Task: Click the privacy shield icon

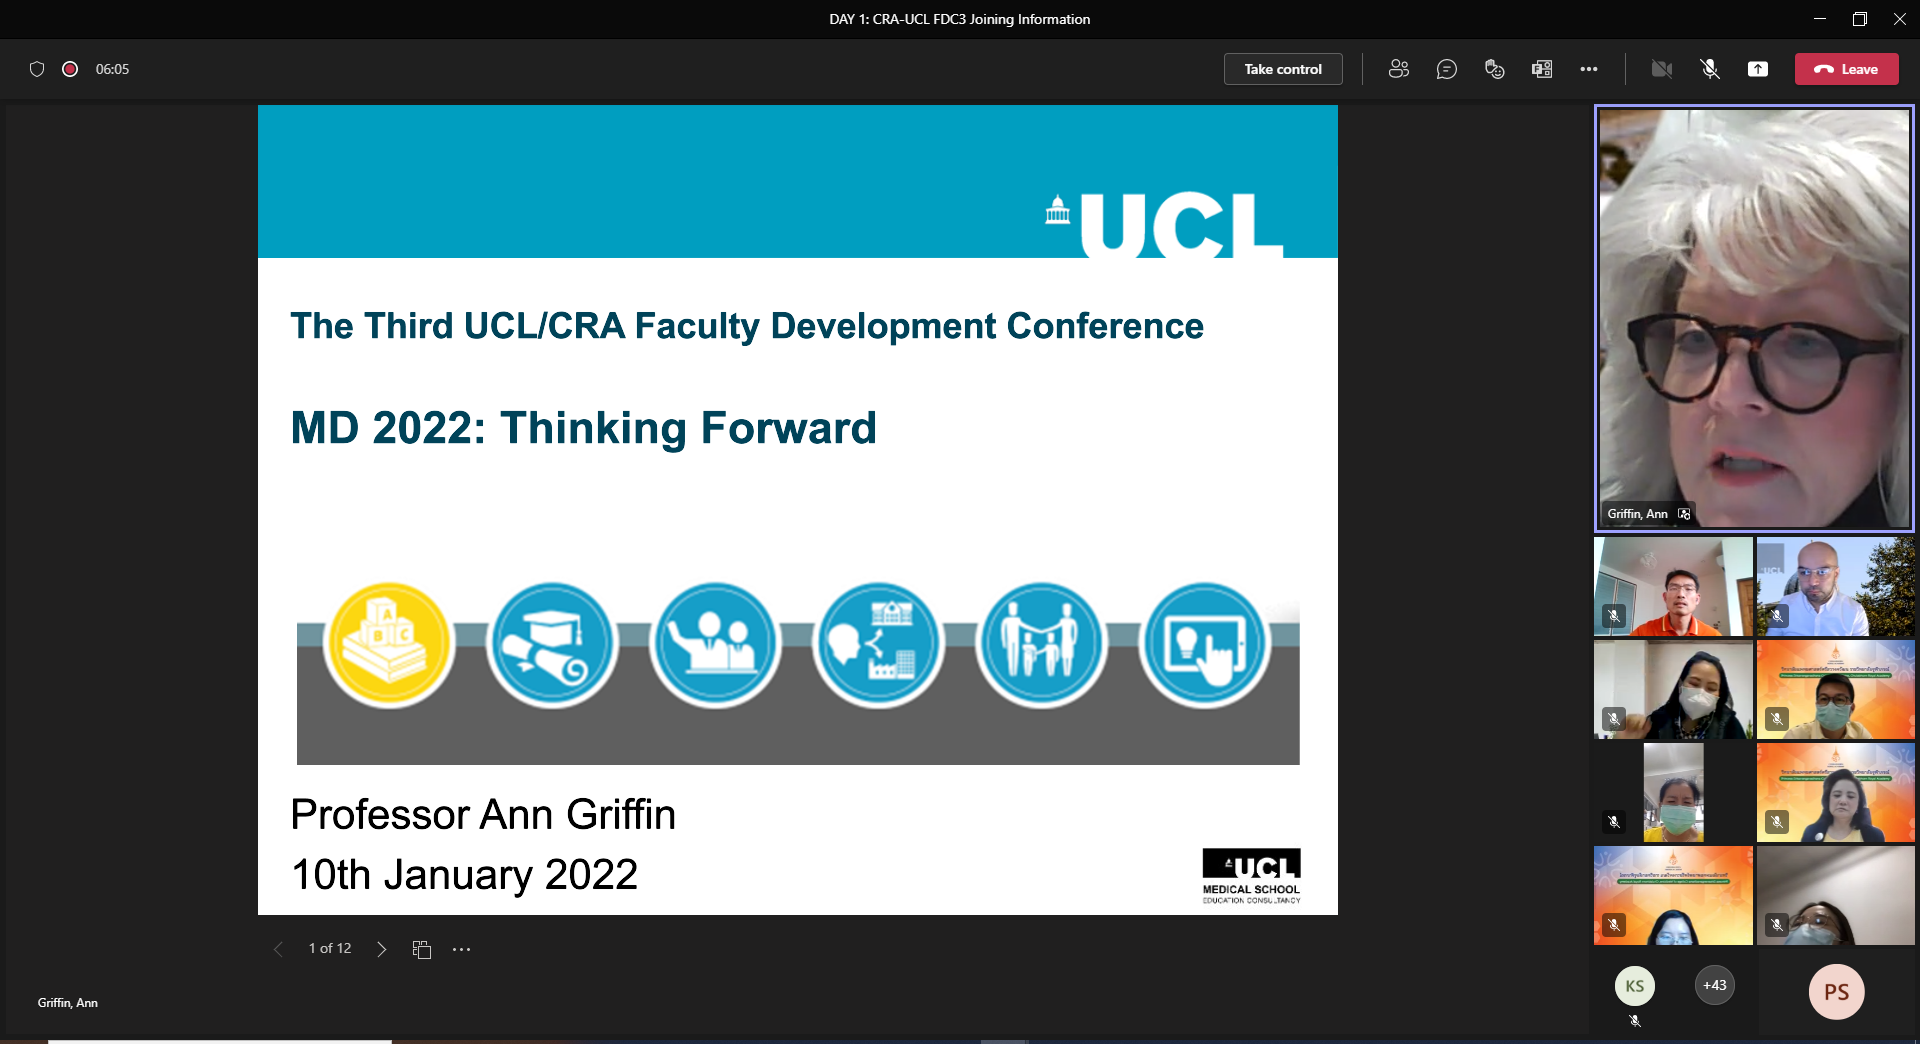Action: (37, 69)
